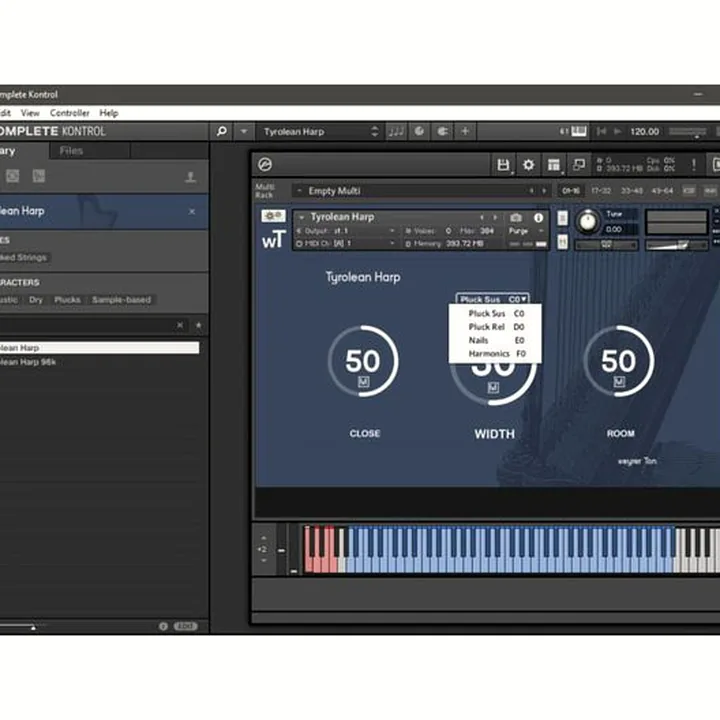
Task: Click the EDIT button below the results
Action: tap(186, 626)
